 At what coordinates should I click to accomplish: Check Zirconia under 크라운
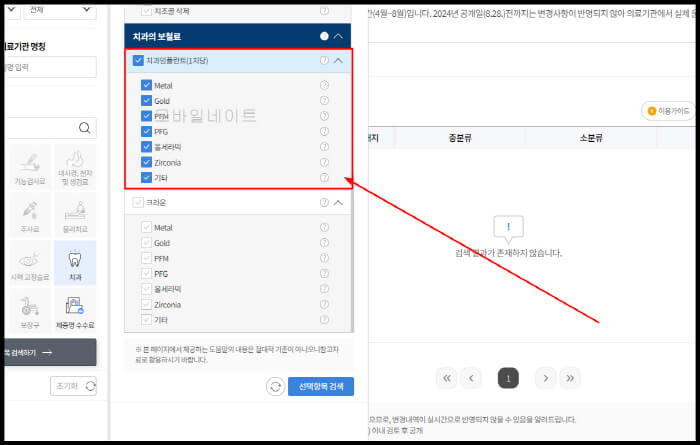[x=146, y=304]
